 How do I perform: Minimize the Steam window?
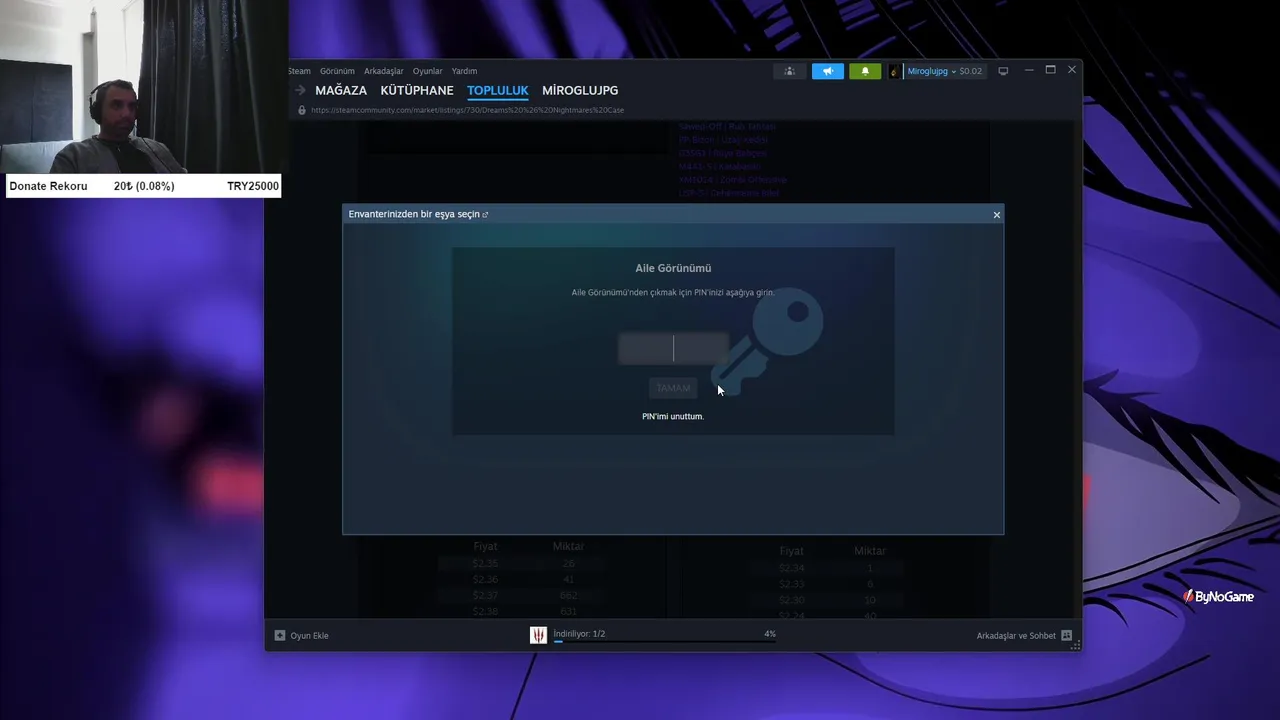[1030, 70]
